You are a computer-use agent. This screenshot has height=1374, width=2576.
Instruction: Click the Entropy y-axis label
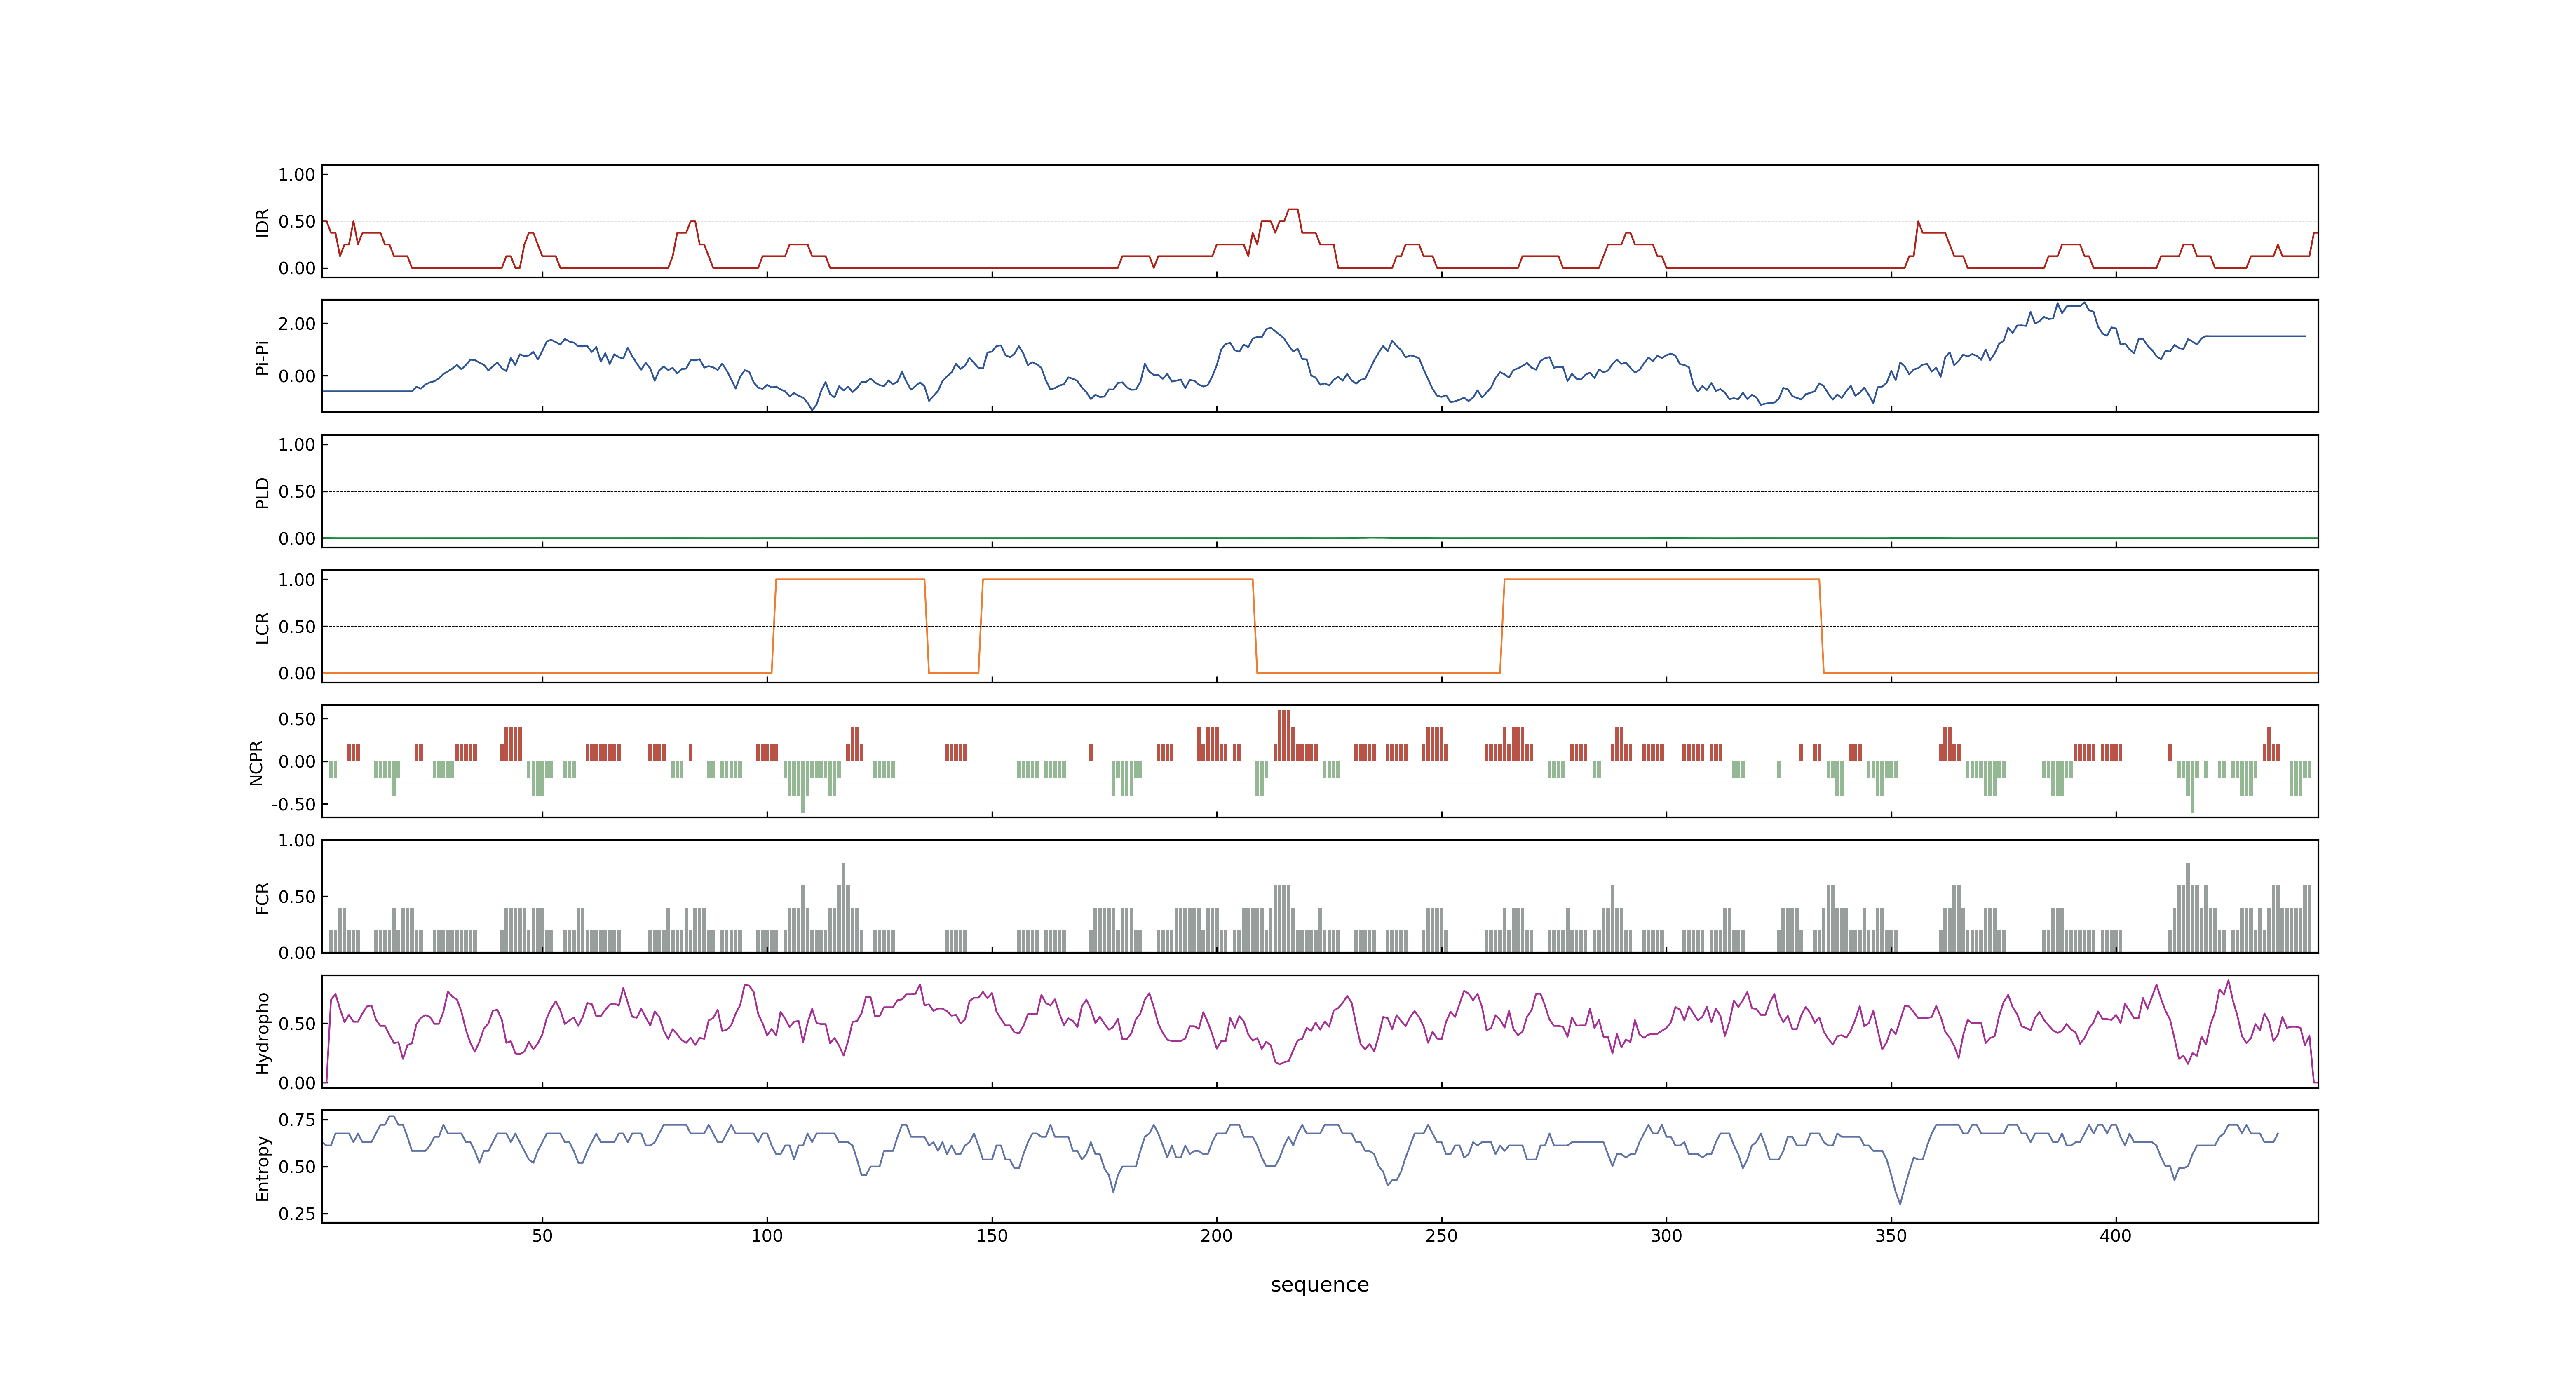(x=263, y=1167)
